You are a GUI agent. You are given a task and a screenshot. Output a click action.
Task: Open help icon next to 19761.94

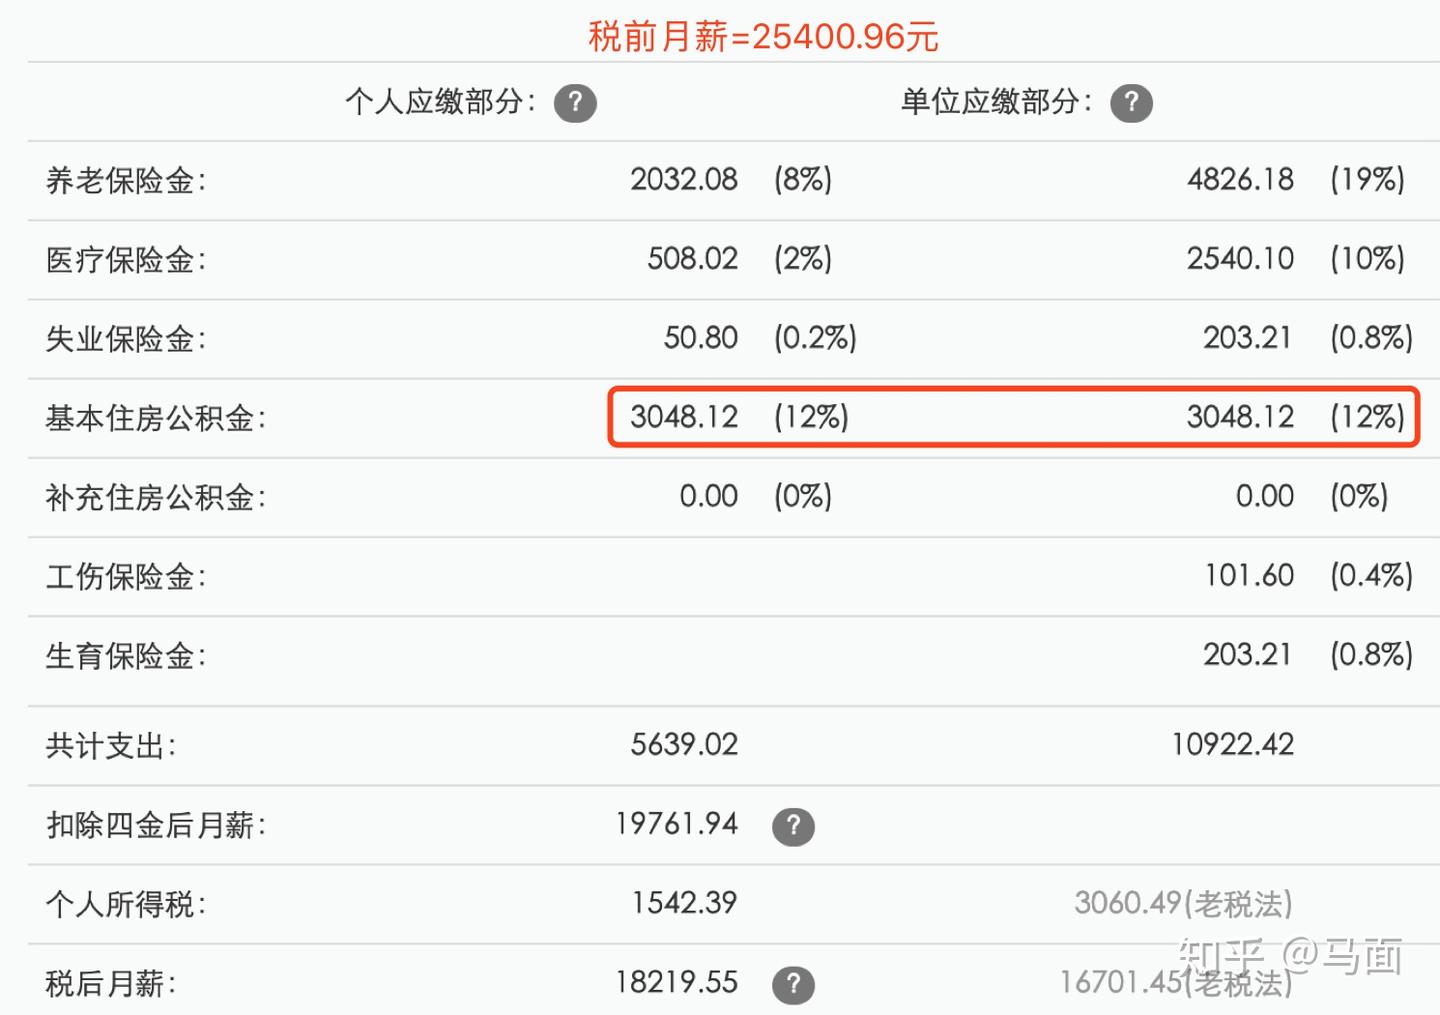[793, 826]
